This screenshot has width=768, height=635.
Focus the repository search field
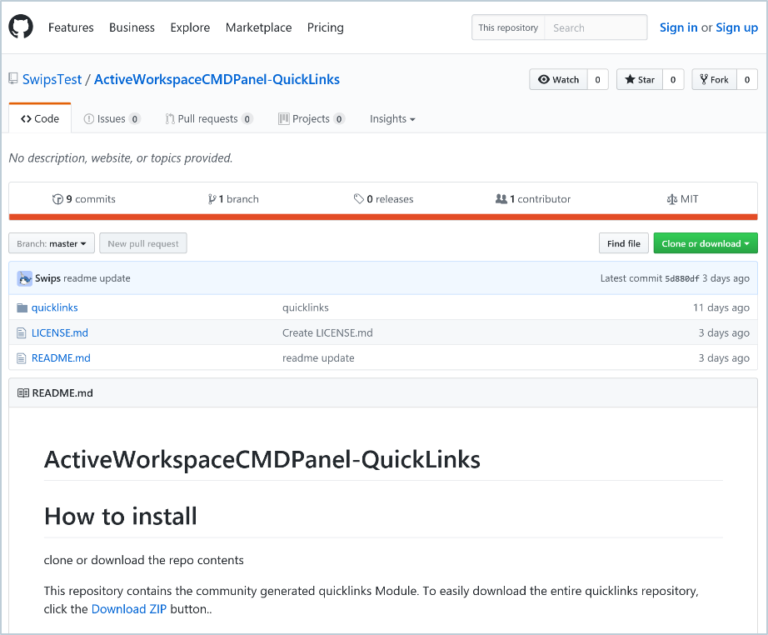click(x=596, y=28)
